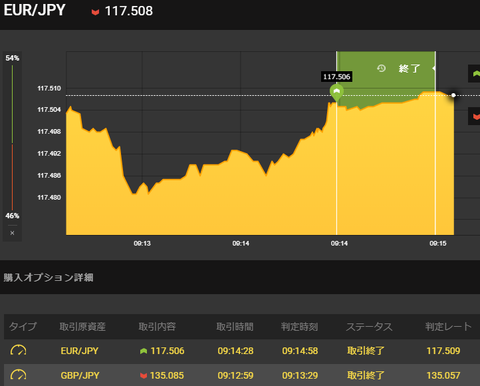Click the red down arrow next to 117.508
Screen dimensions: 480x386
pyautogui.click(x=95, y=12)
